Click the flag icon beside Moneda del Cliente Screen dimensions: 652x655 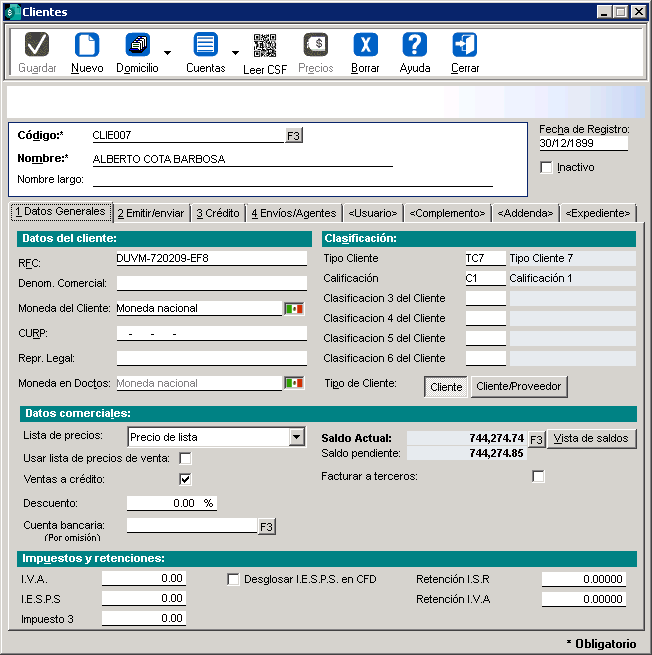294,309
